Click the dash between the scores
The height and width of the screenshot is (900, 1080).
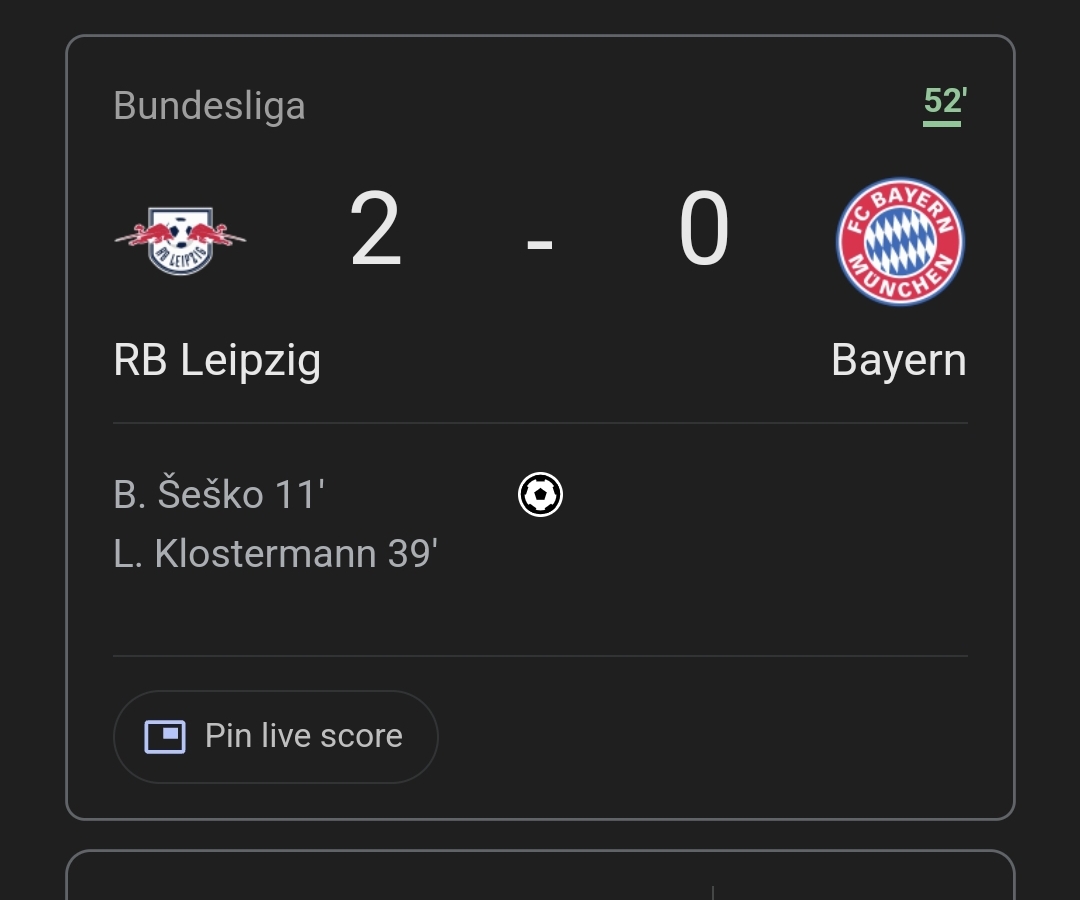pos(539,242)
